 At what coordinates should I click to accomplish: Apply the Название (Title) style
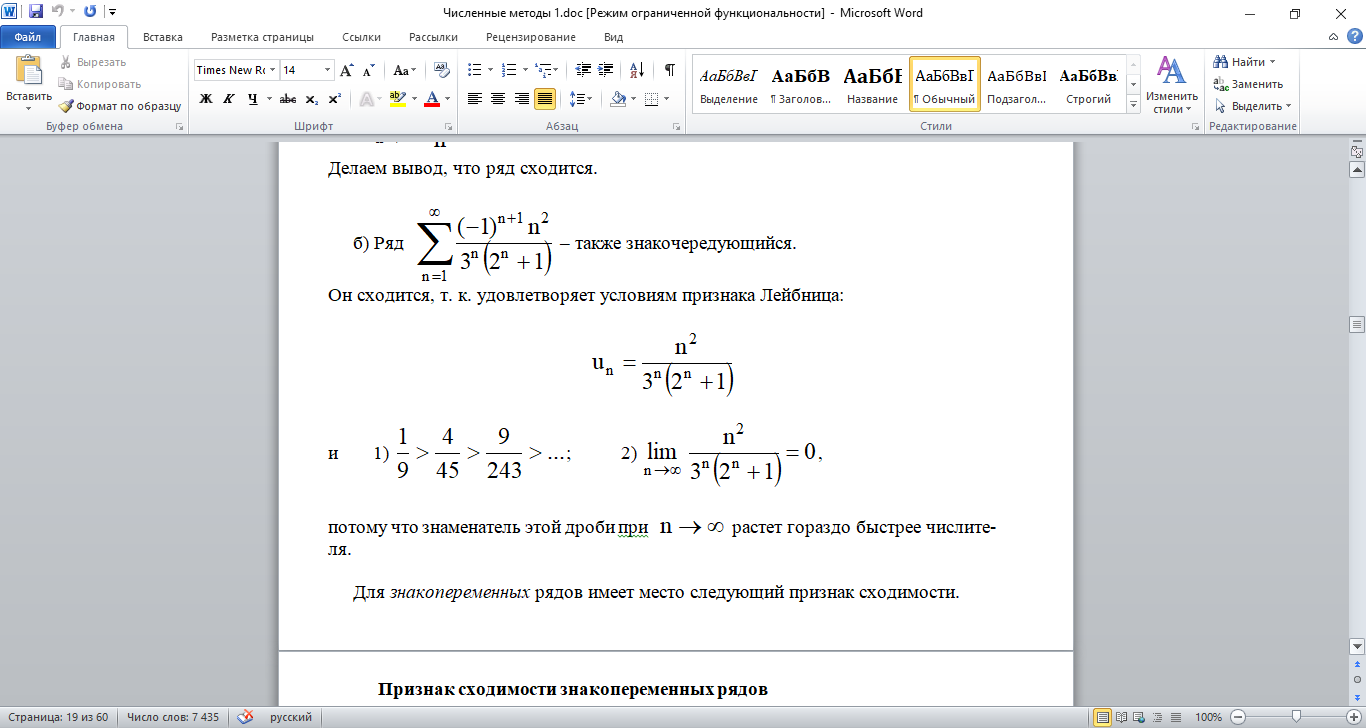[x=872, y=84]
